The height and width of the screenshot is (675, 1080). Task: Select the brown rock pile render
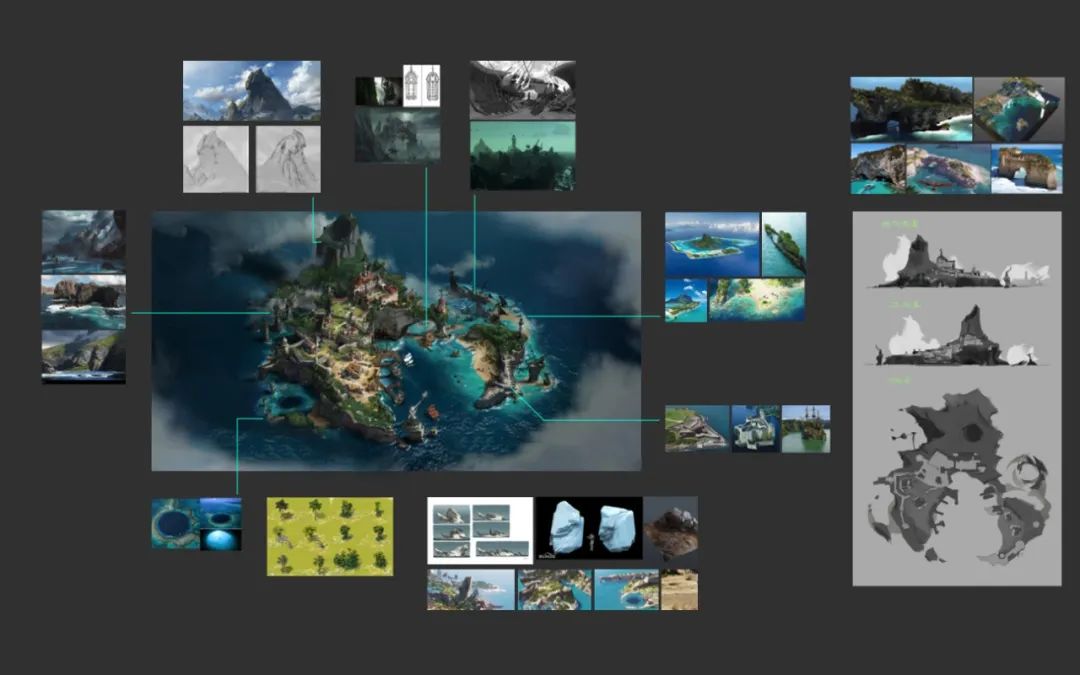[x=671, y=528]
